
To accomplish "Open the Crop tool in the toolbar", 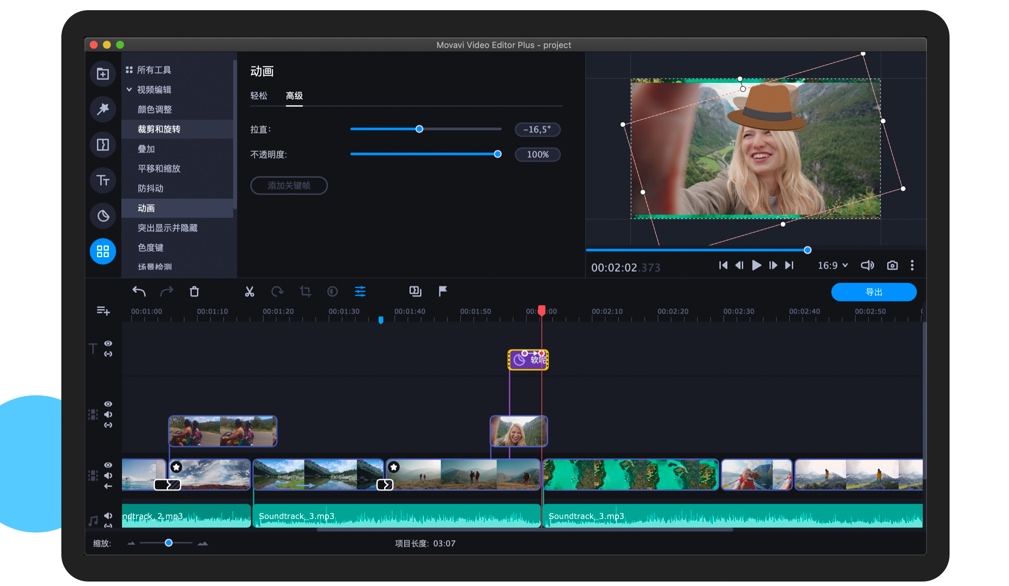I will point(305,291).
